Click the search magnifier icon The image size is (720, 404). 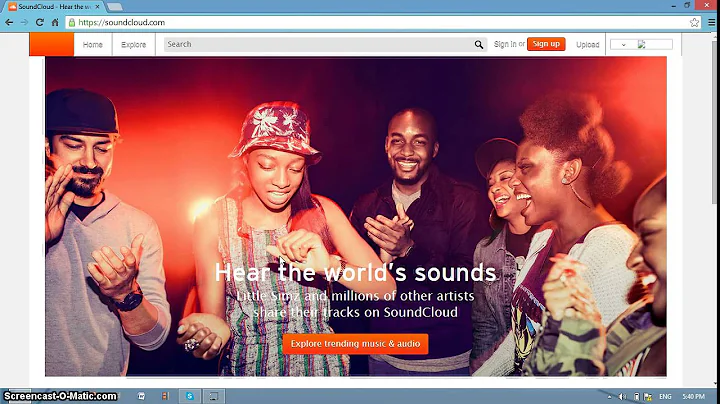coord(478,45)
